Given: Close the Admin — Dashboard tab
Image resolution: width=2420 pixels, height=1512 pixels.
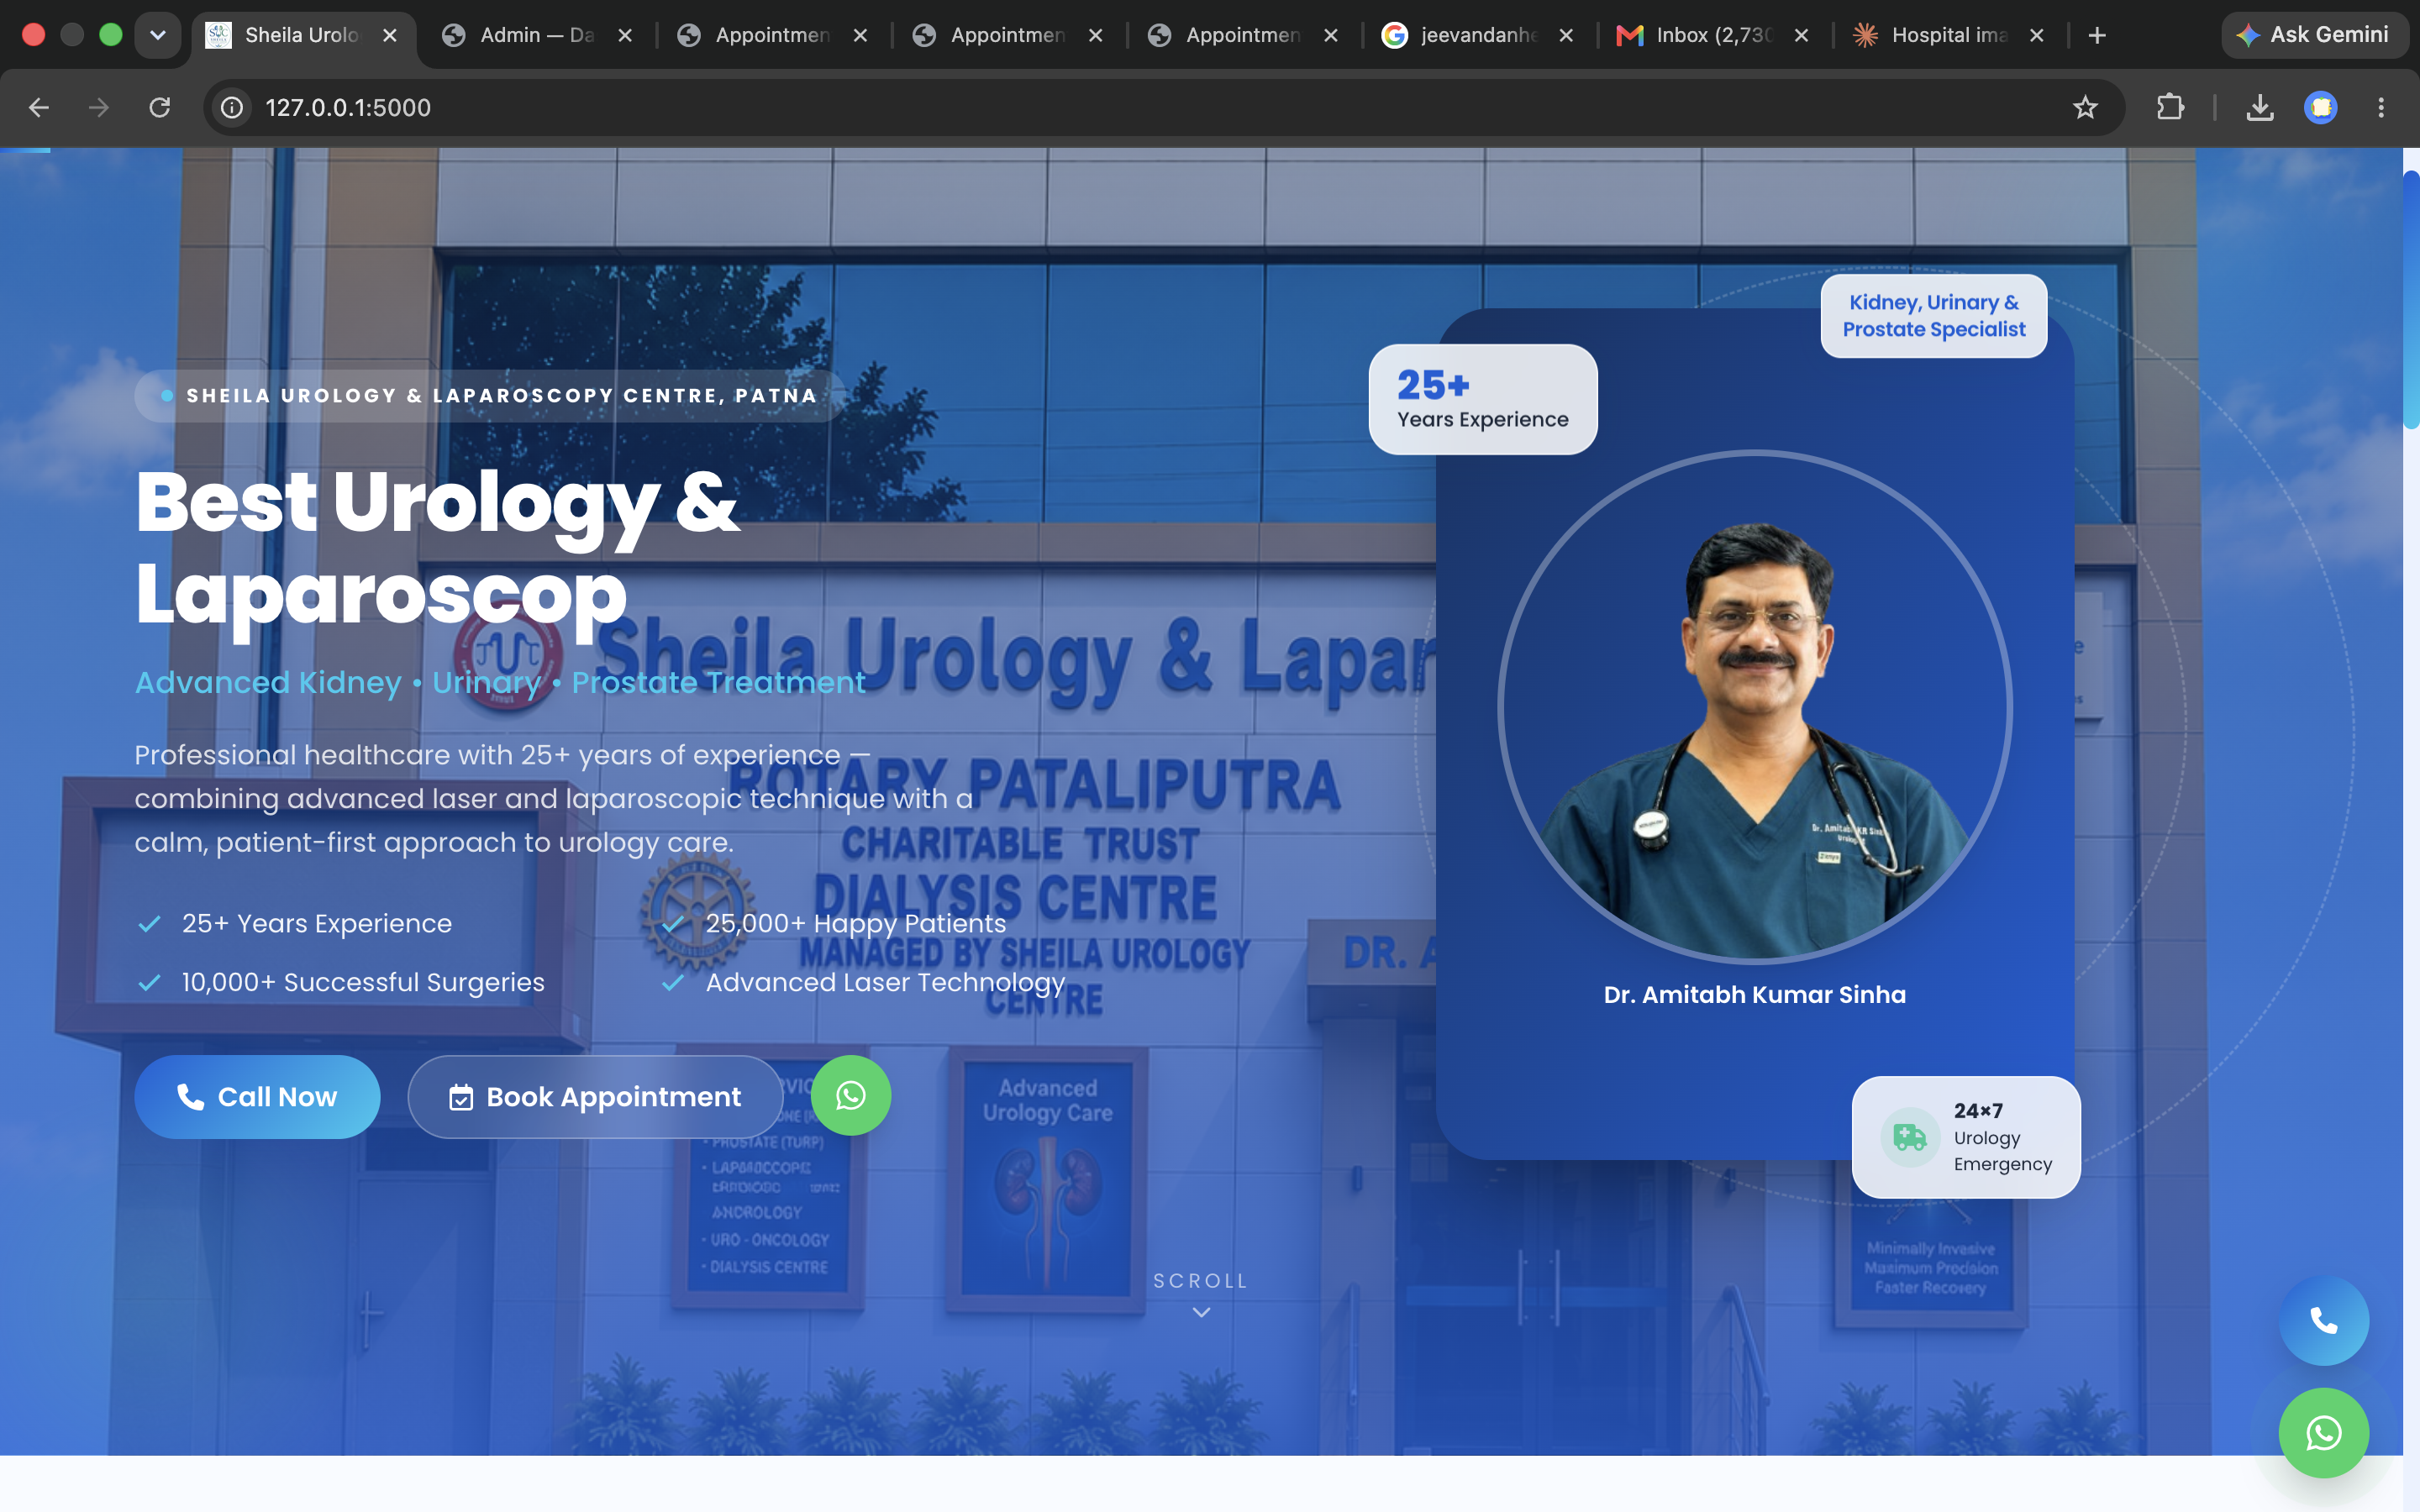Looking at the screenshot, I should coord(625,35).
